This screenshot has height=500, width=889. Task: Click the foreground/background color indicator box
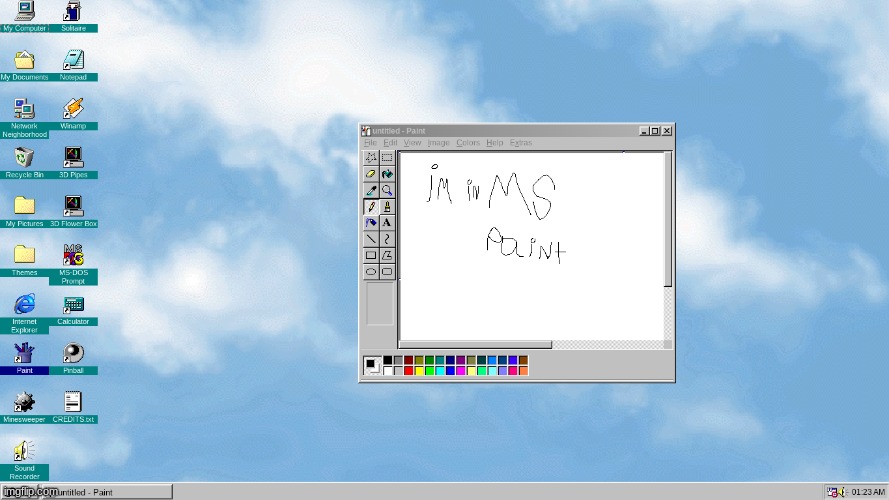tap(372, 366)
